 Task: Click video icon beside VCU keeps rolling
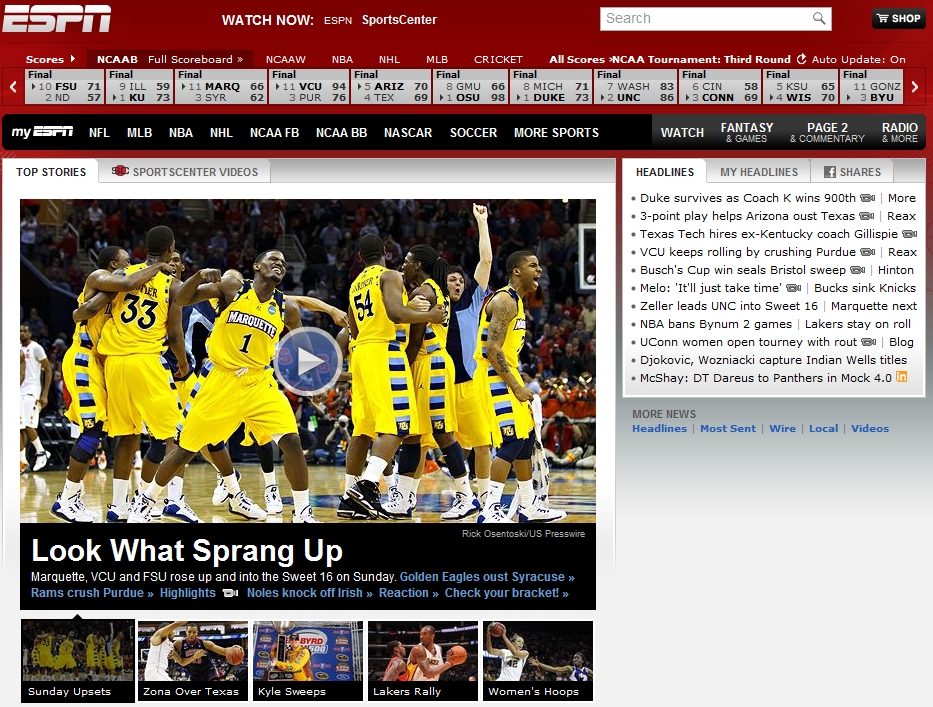pyautogui.click(x=868, y=252)
